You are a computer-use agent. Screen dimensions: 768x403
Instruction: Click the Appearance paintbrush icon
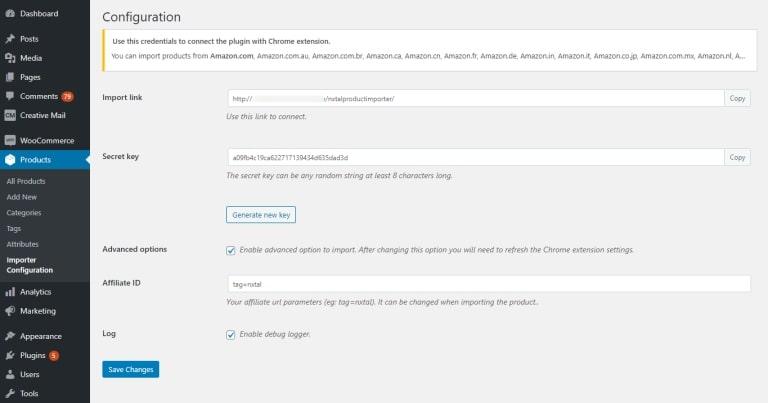click(10, 336)
